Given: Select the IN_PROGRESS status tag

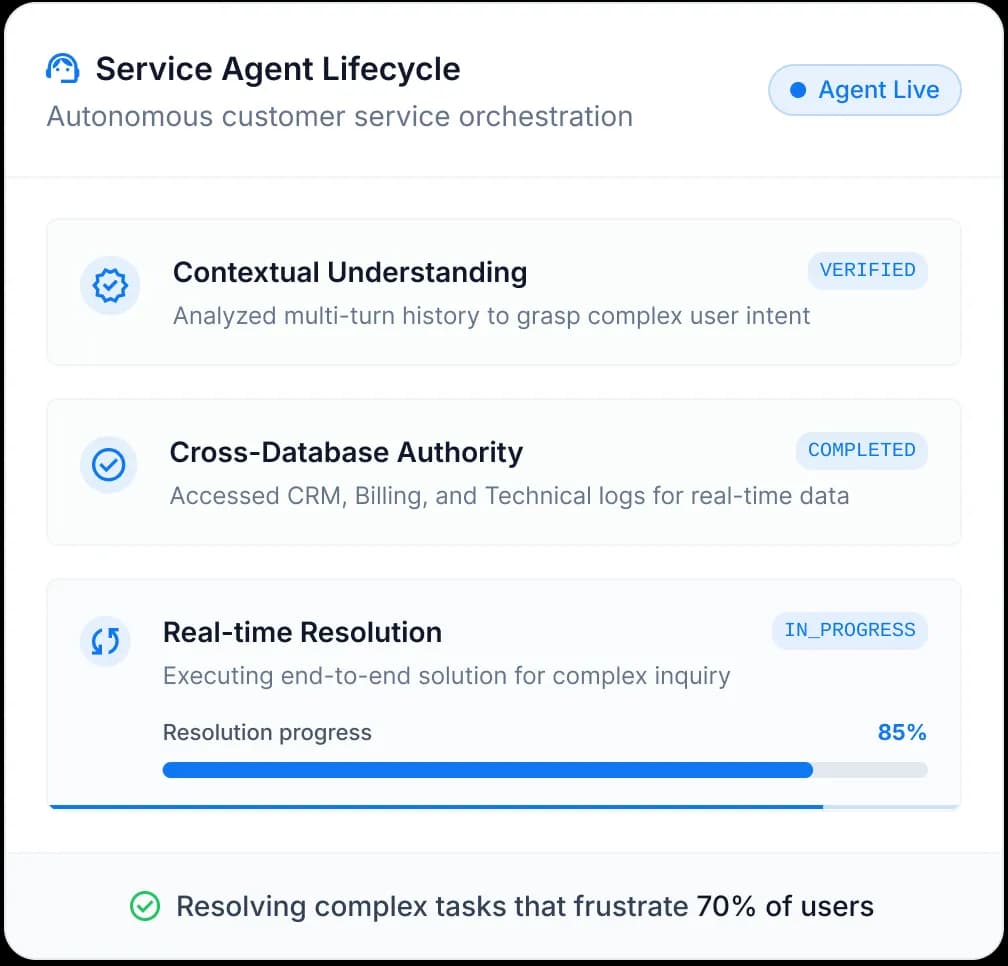Looking at the screenshot, I should pyautogui.click(x=849, y=630).
